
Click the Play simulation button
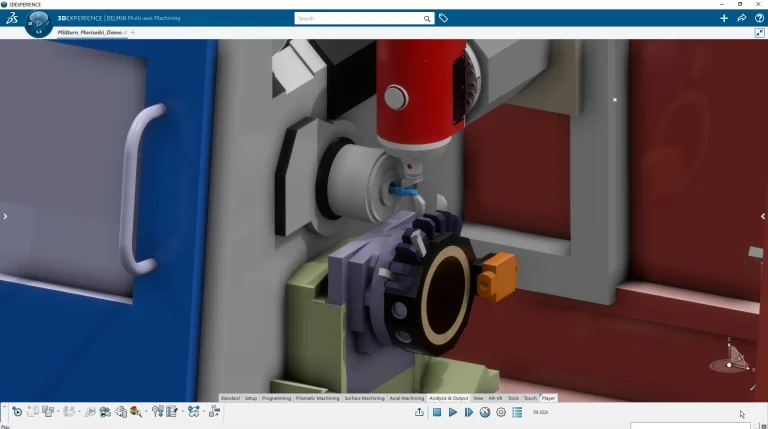453,412
